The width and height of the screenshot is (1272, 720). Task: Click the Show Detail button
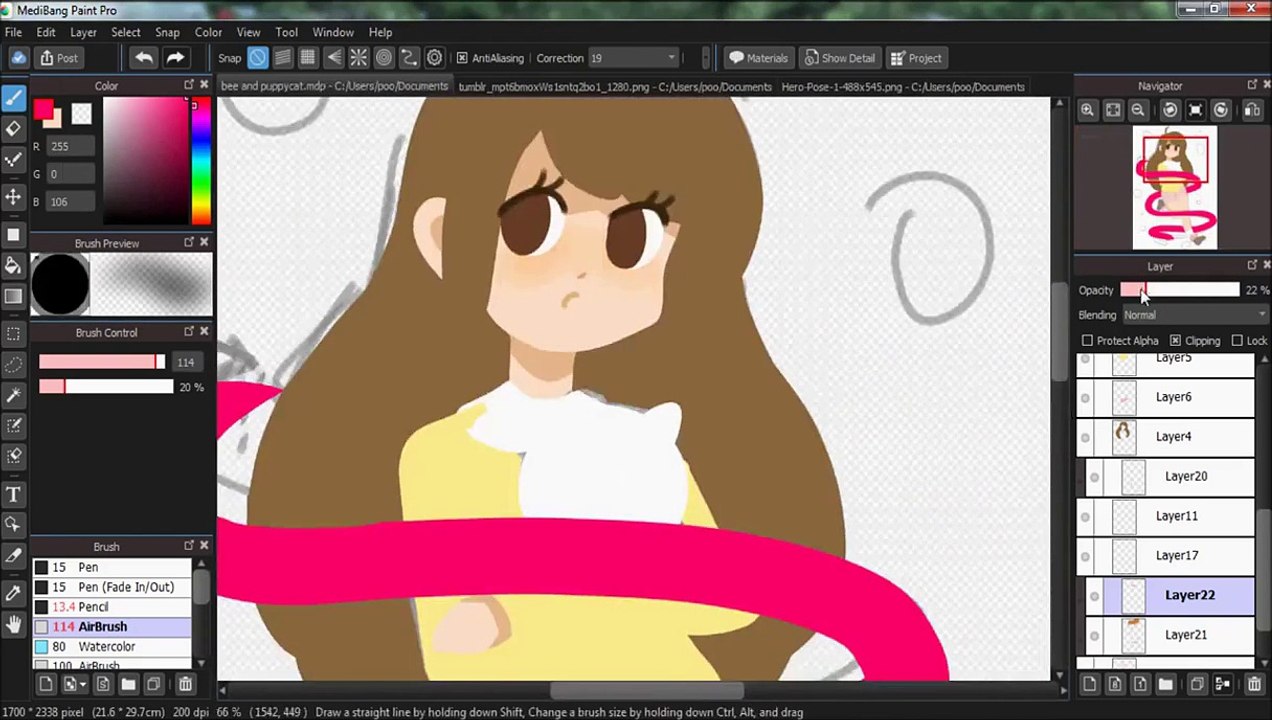click(x=840, y=58)
